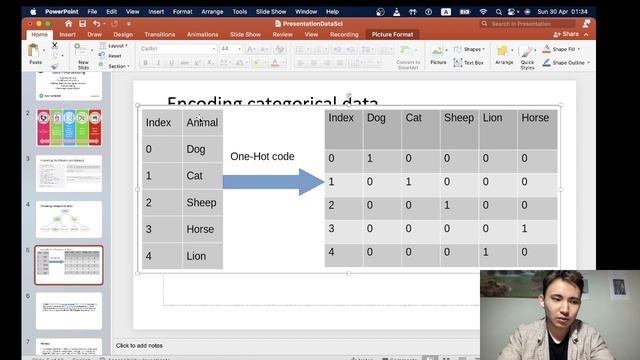Click the Apple menu icon
The image size is (640, 360).
coord(33,11)
